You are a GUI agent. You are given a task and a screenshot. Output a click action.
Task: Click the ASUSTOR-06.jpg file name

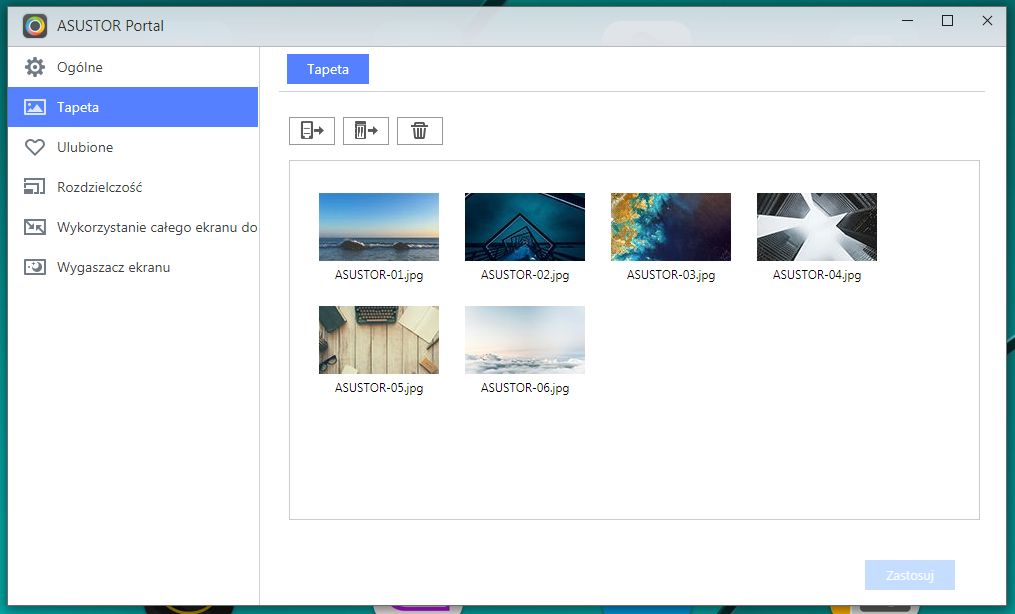(525, 388)
